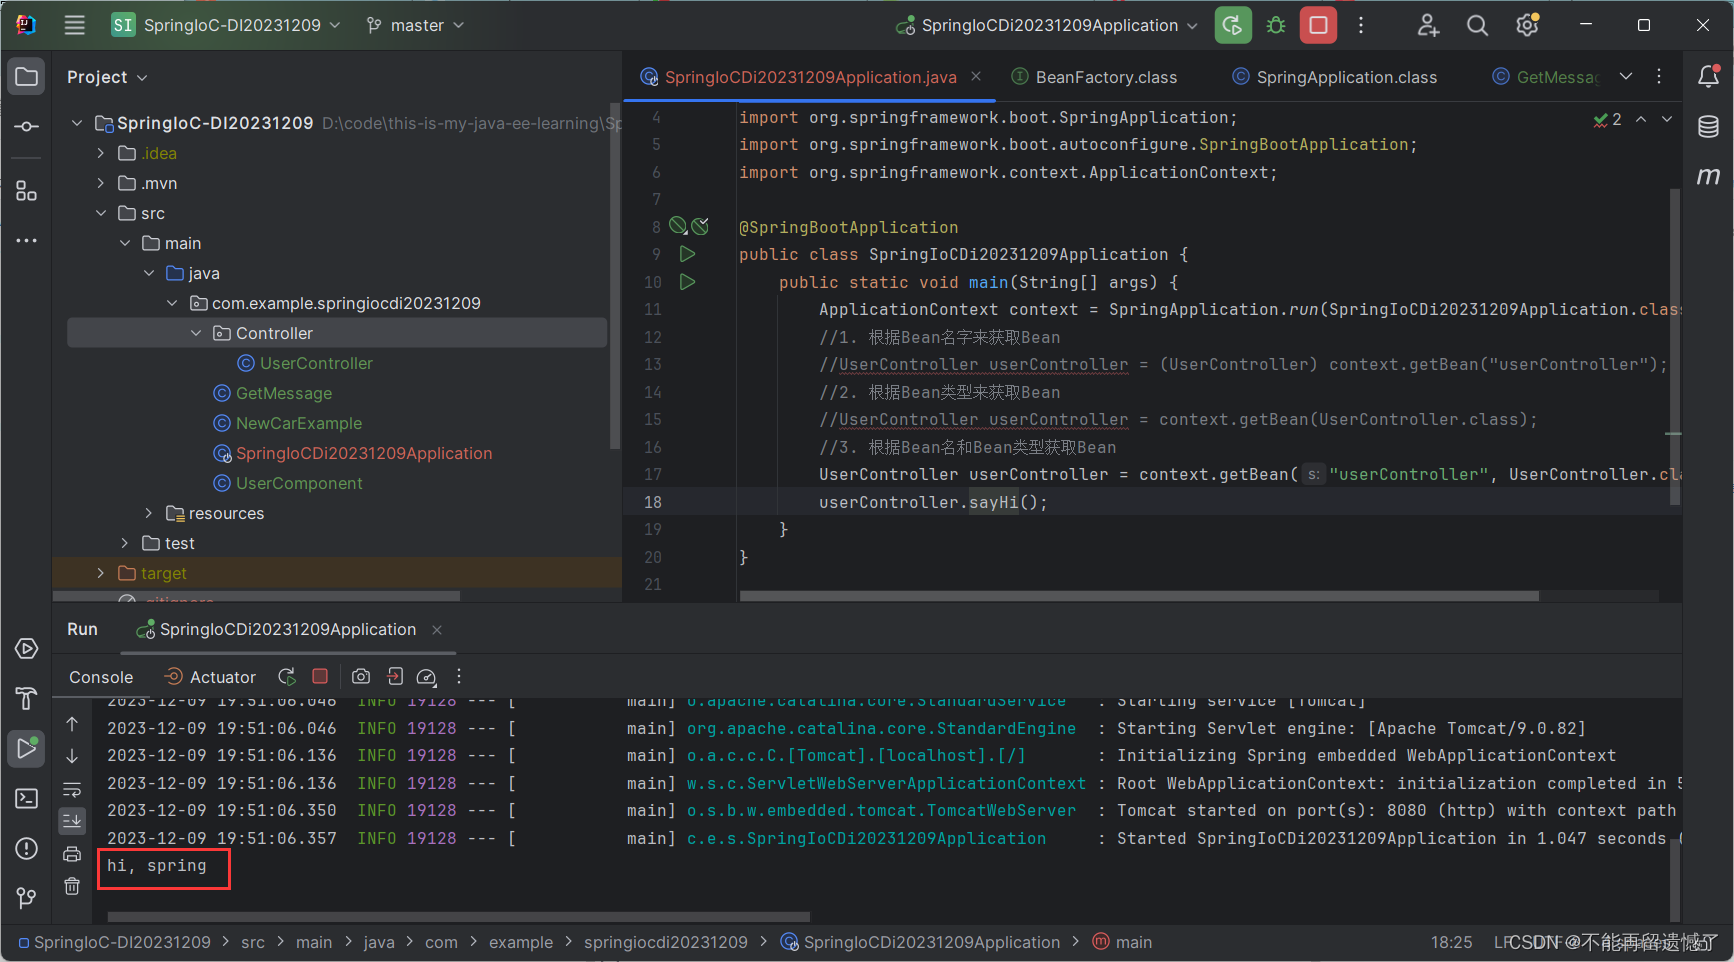Viewport: 1734px width, 962px height.
Task: Open Git version control tool window
Action: click(x=27, y=898)
